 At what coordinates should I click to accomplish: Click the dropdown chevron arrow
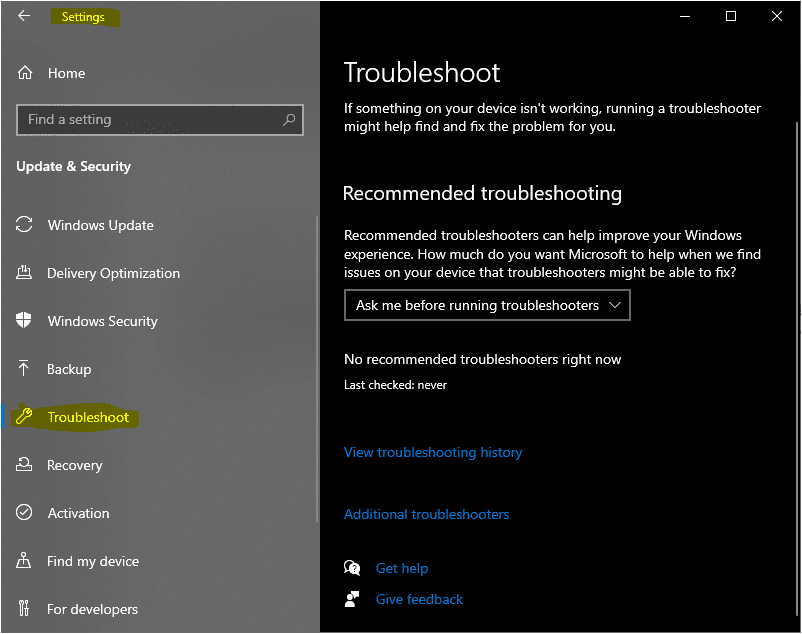tap(615, 305)
